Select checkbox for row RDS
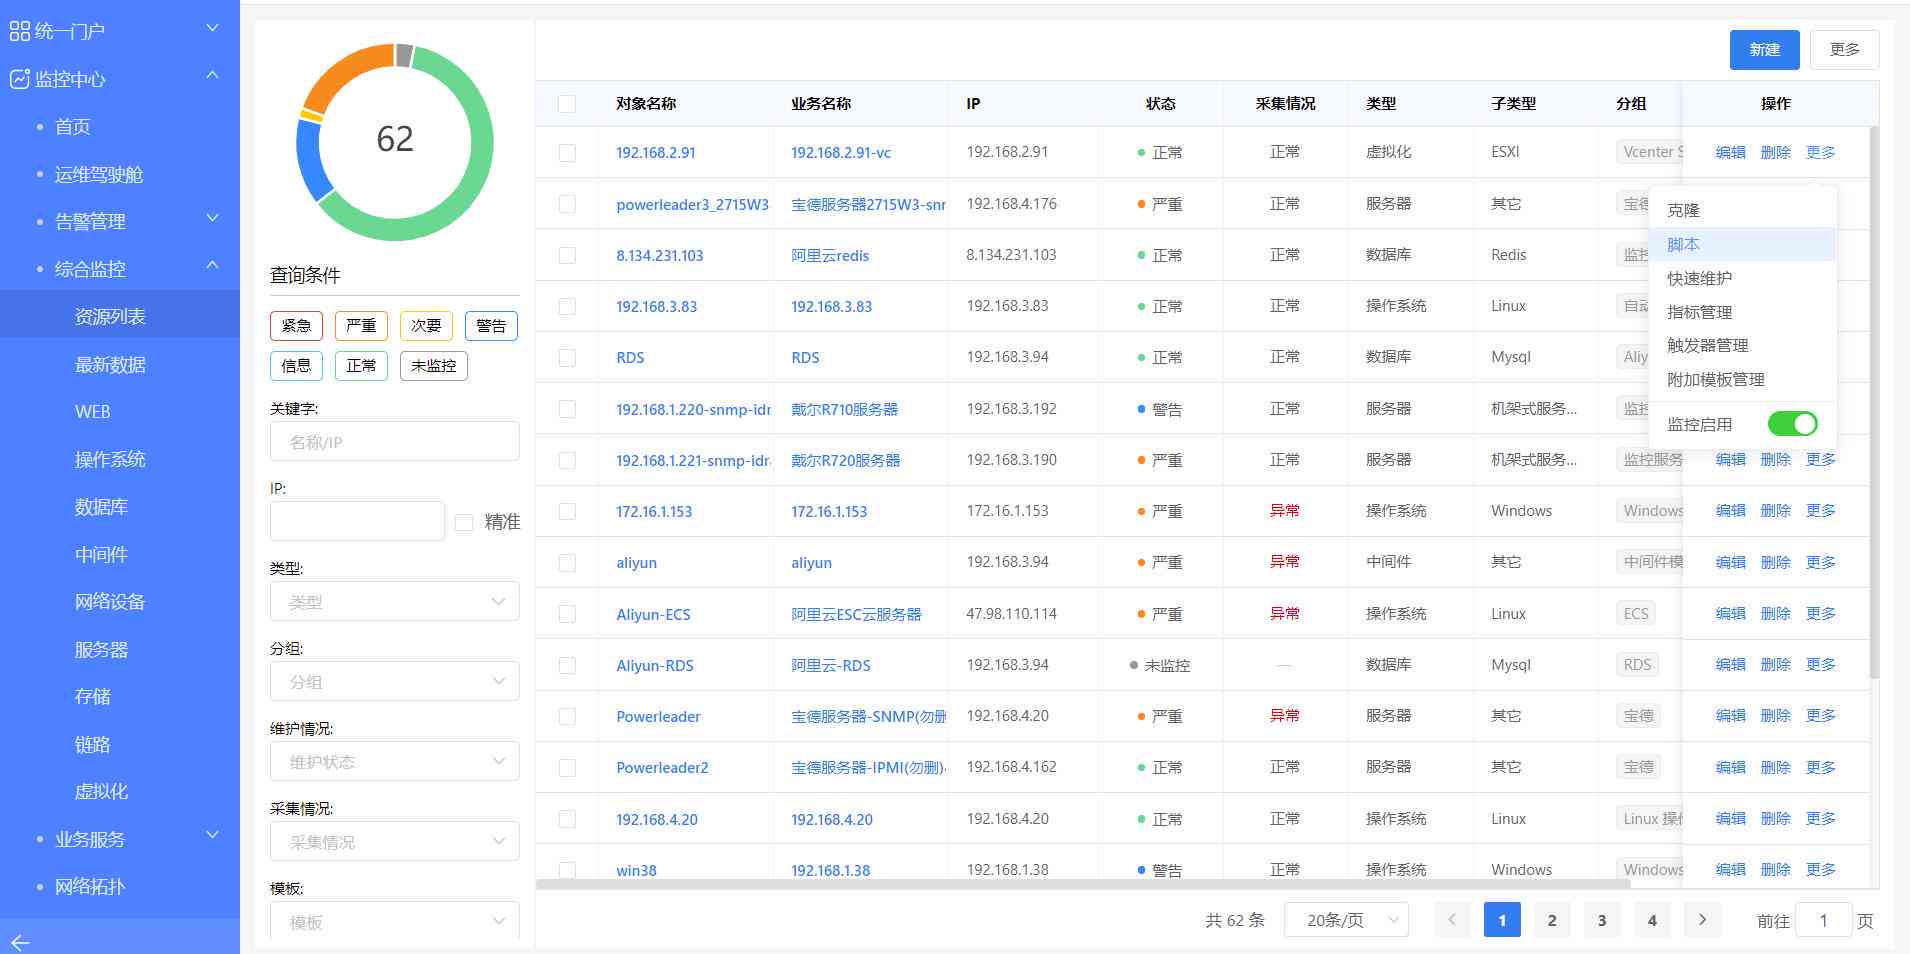The width and height of the screenshot is (1910, 954). pyautogui.click(x=567, y=357)
